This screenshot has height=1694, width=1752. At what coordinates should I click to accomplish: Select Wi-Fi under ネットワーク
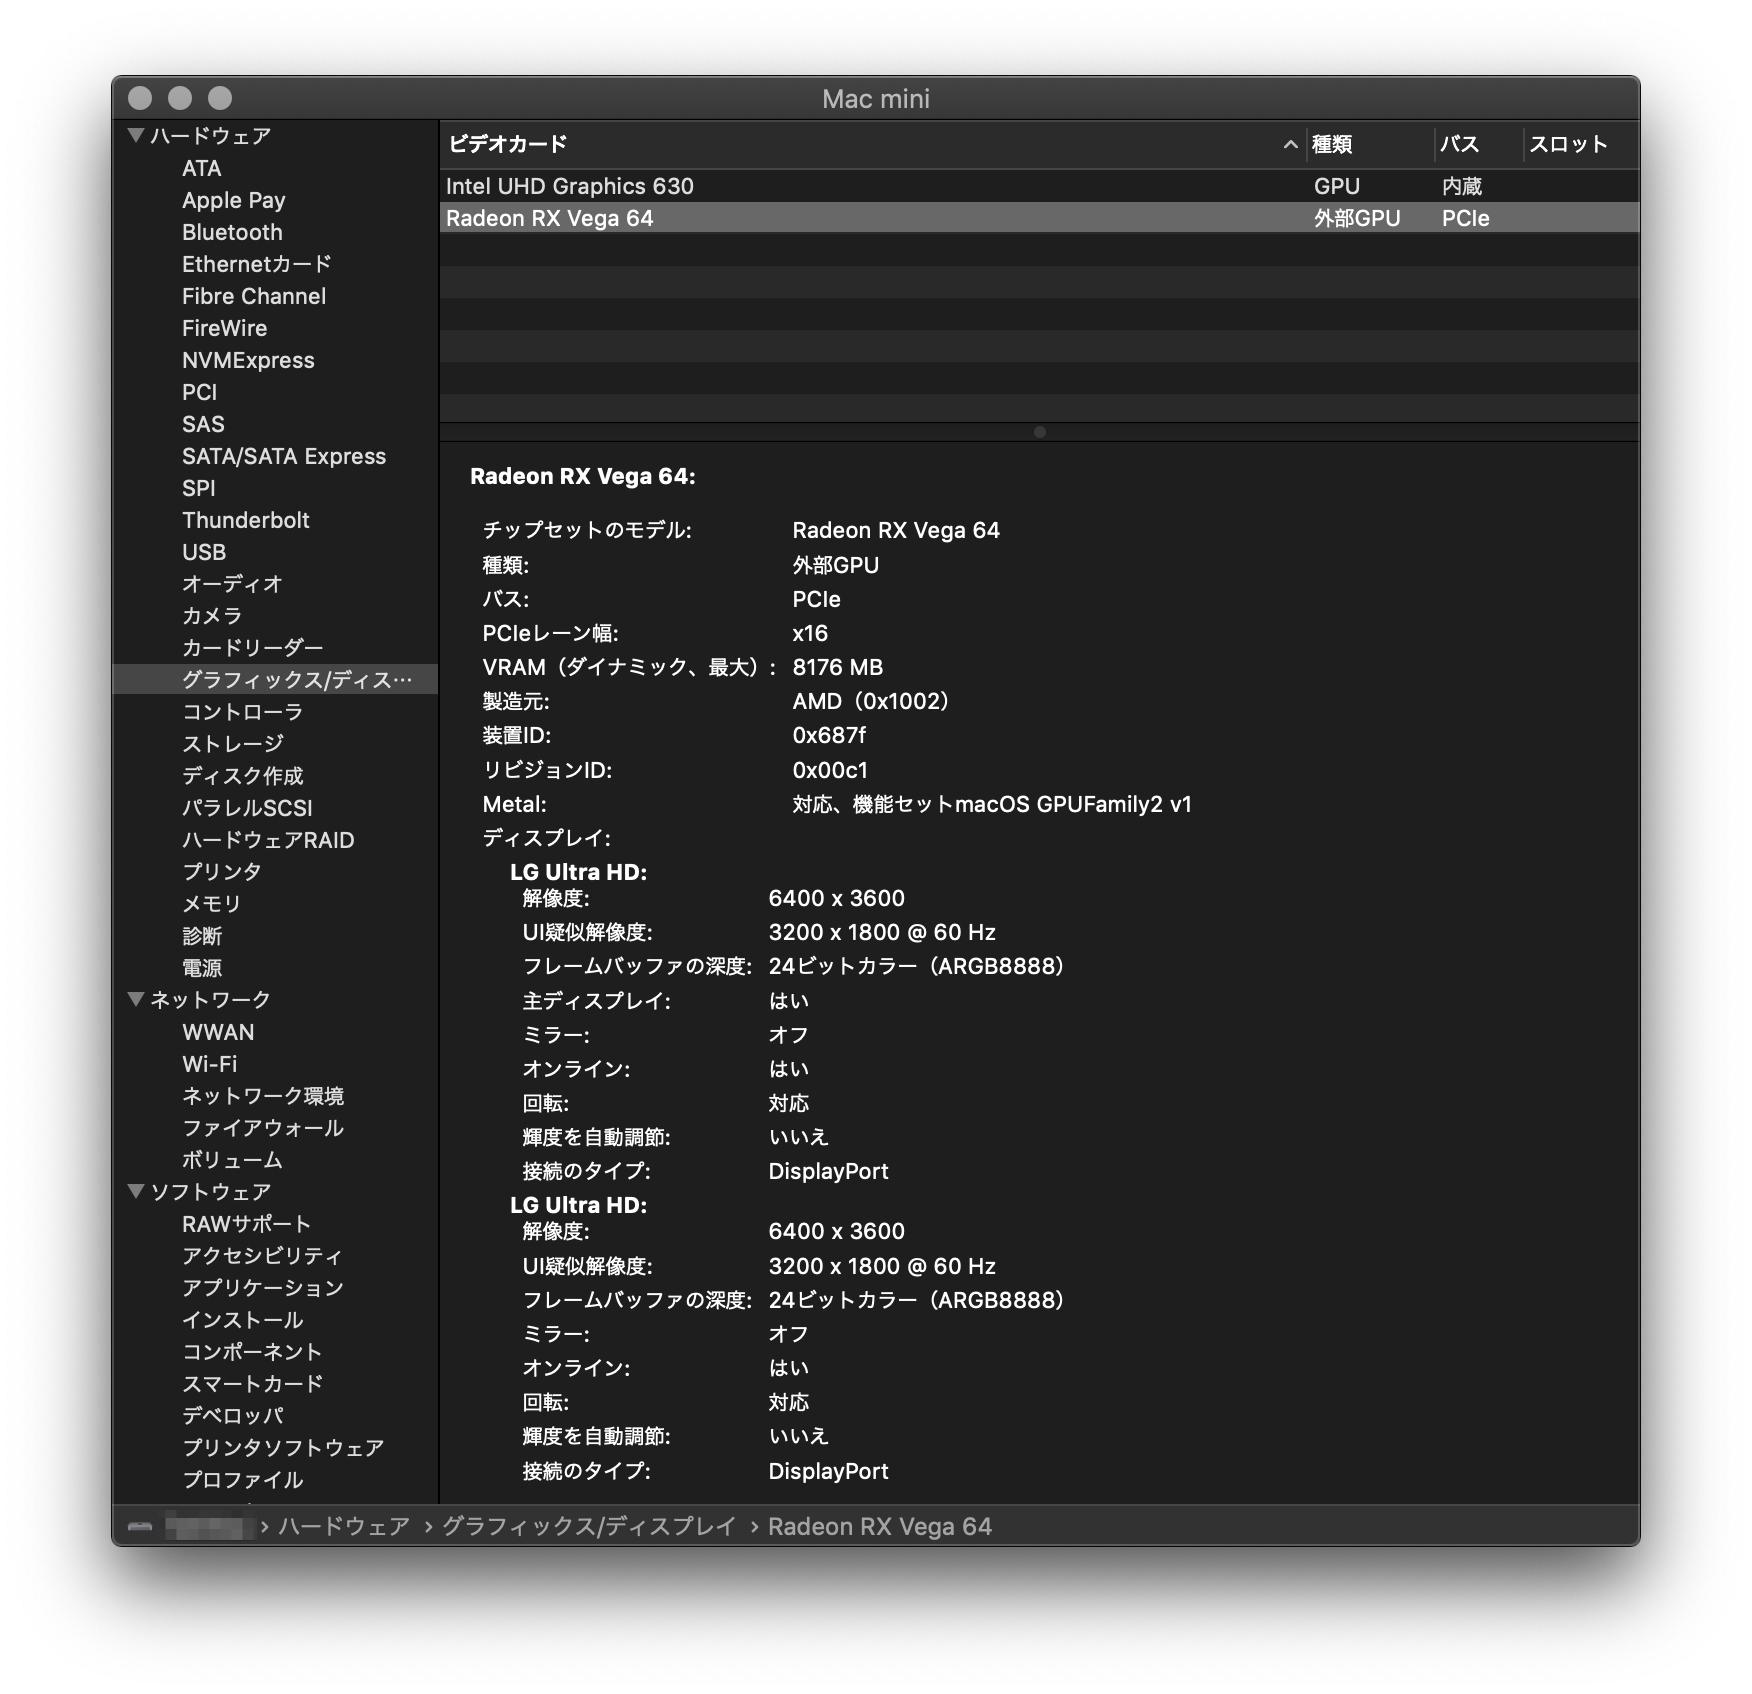(210, 1064)
